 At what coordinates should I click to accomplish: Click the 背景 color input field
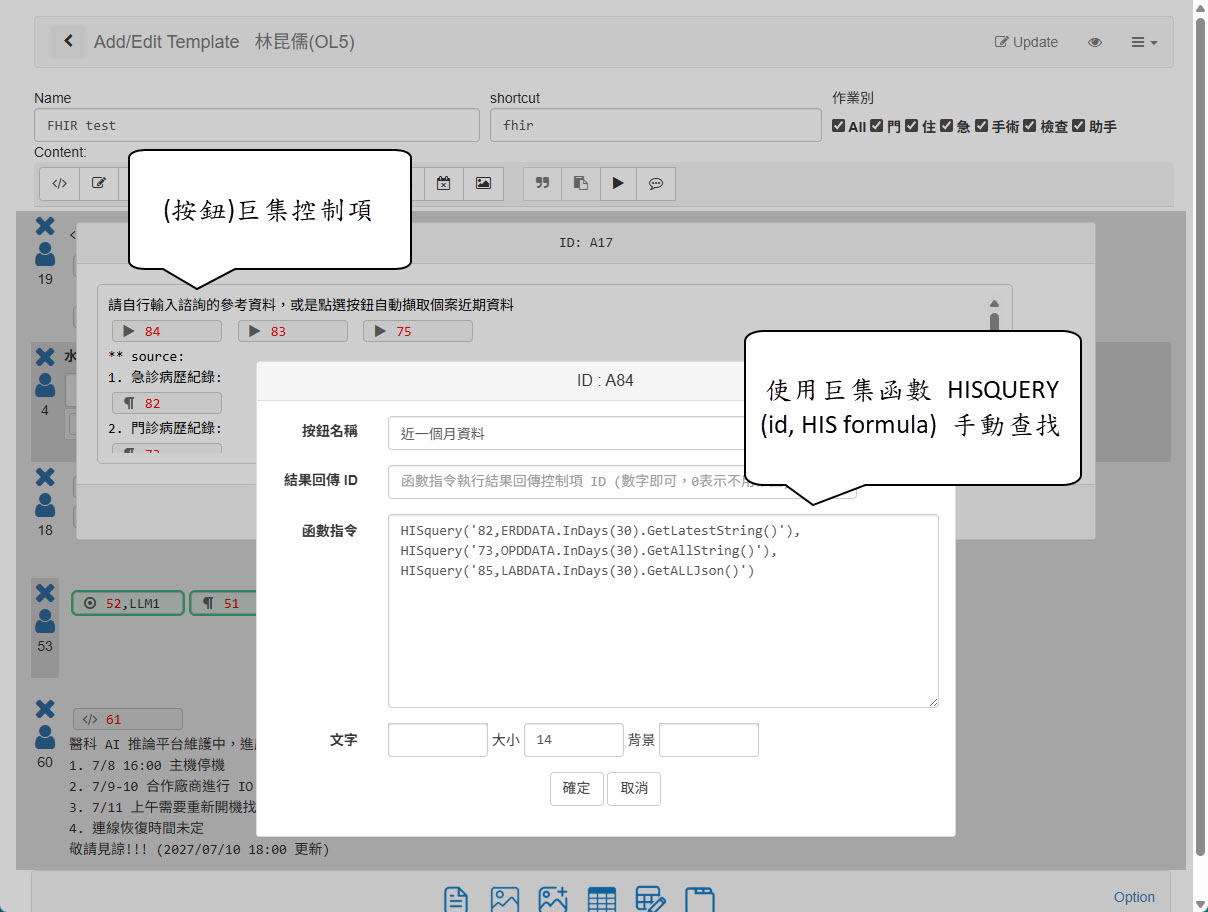pos(708,740)
